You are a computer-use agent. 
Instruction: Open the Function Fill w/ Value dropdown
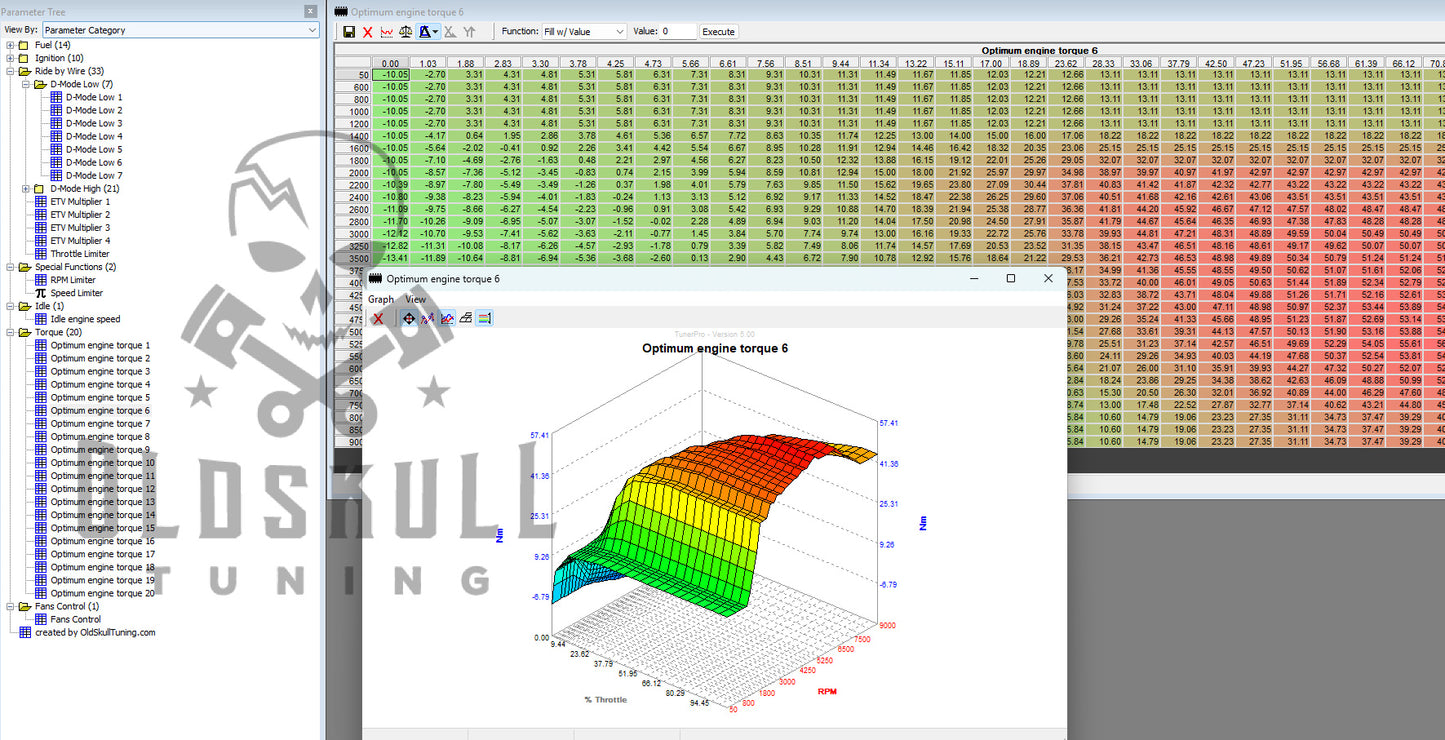click(584, 32)
